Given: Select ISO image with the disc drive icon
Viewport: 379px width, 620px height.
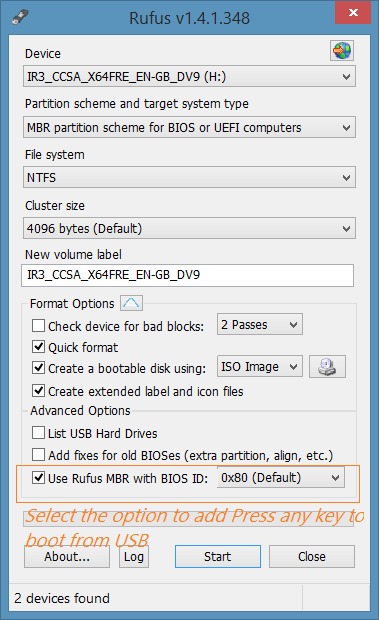Looking at the screenshot, I should click(327, 367).
